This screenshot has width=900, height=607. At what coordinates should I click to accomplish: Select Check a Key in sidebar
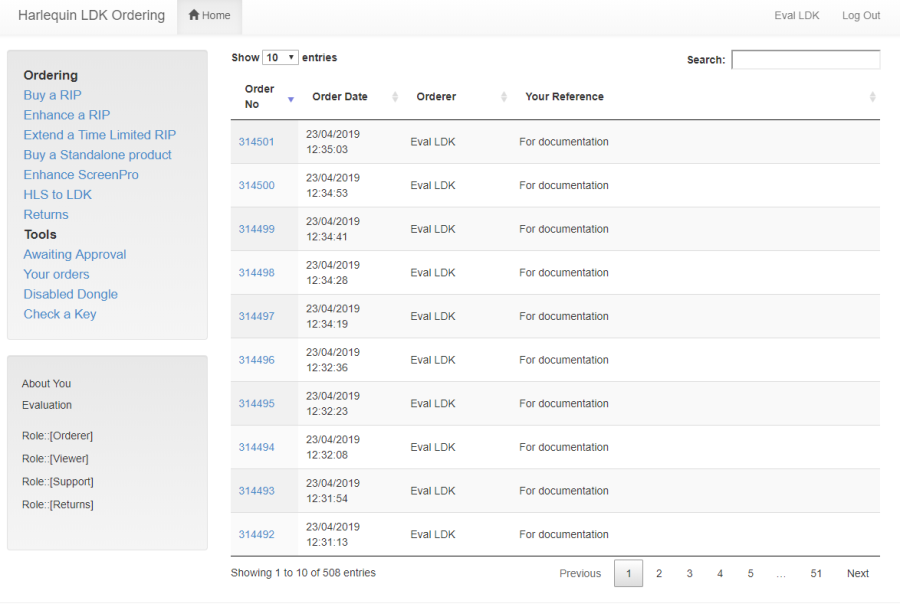click(x=60, y=314)
